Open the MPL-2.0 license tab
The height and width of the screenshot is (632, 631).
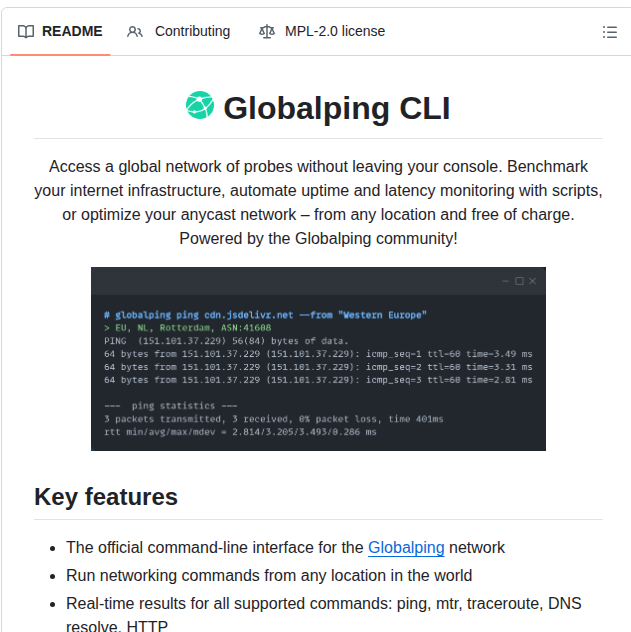(322, 31)
